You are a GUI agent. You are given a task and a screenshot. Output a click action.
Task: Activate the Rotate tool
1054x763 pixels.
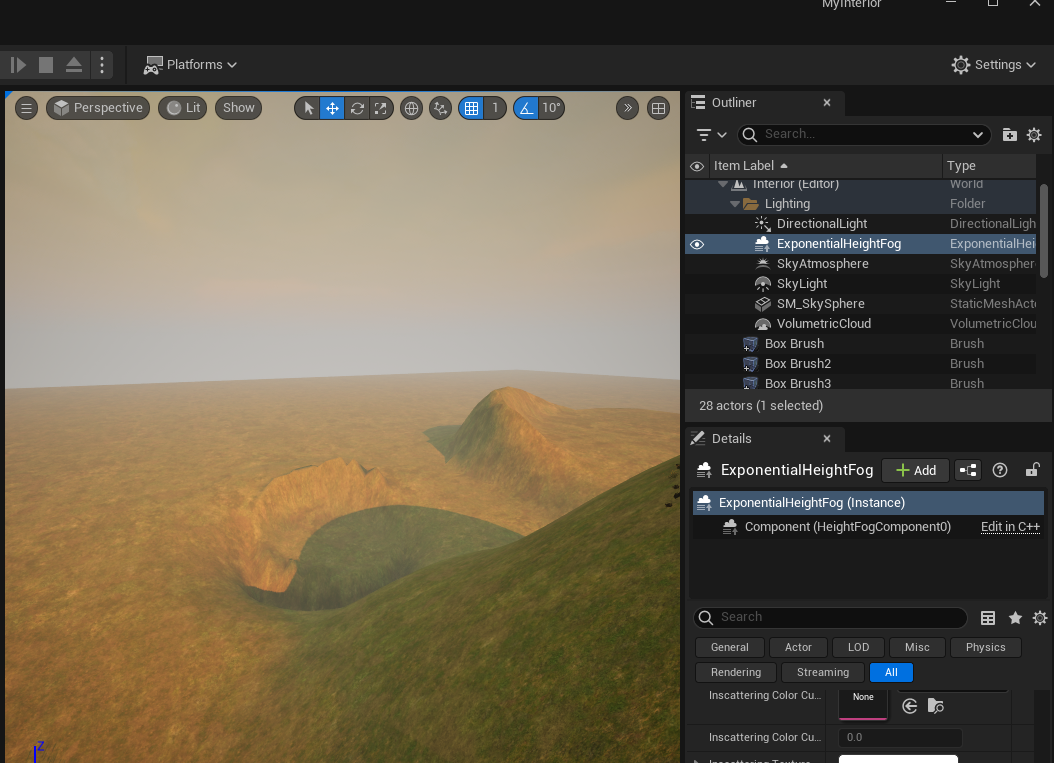pos(357,108)
